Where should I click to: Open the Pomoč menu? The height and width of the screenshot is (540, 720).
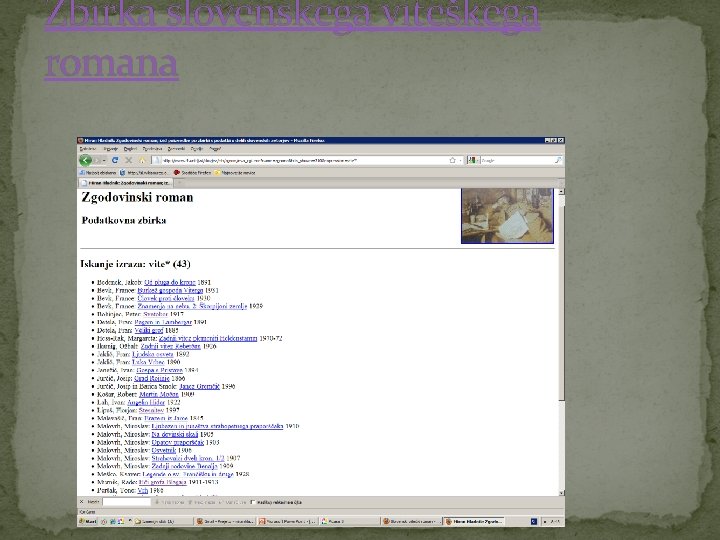tap(215, 149)
